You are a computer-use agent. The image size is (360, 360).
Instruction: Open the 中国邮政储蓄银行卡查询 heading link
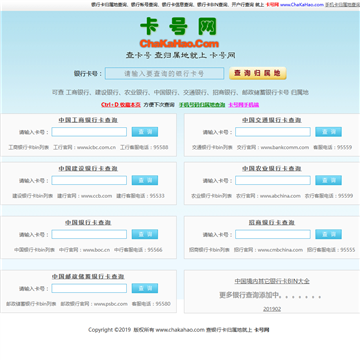tap(88, 277)
